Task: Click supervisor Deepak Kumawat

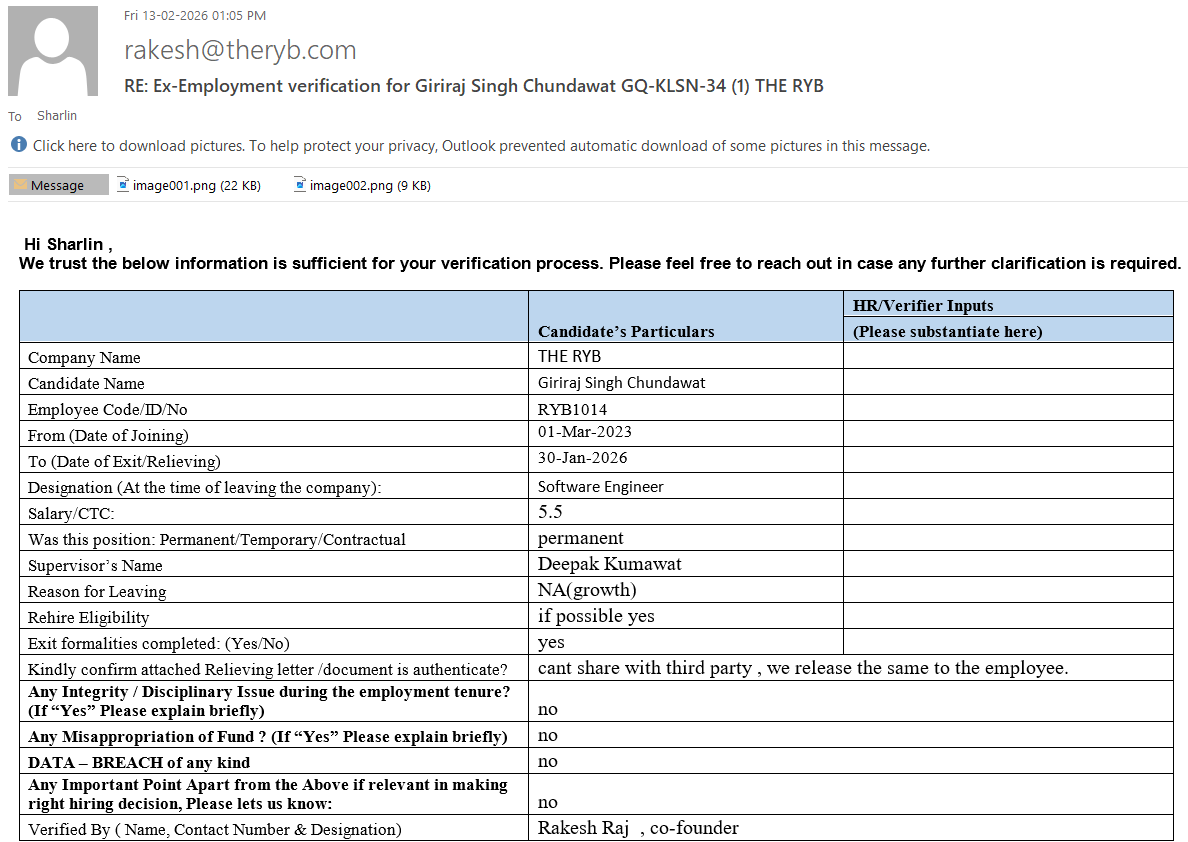Action: [x=609, y=564]
